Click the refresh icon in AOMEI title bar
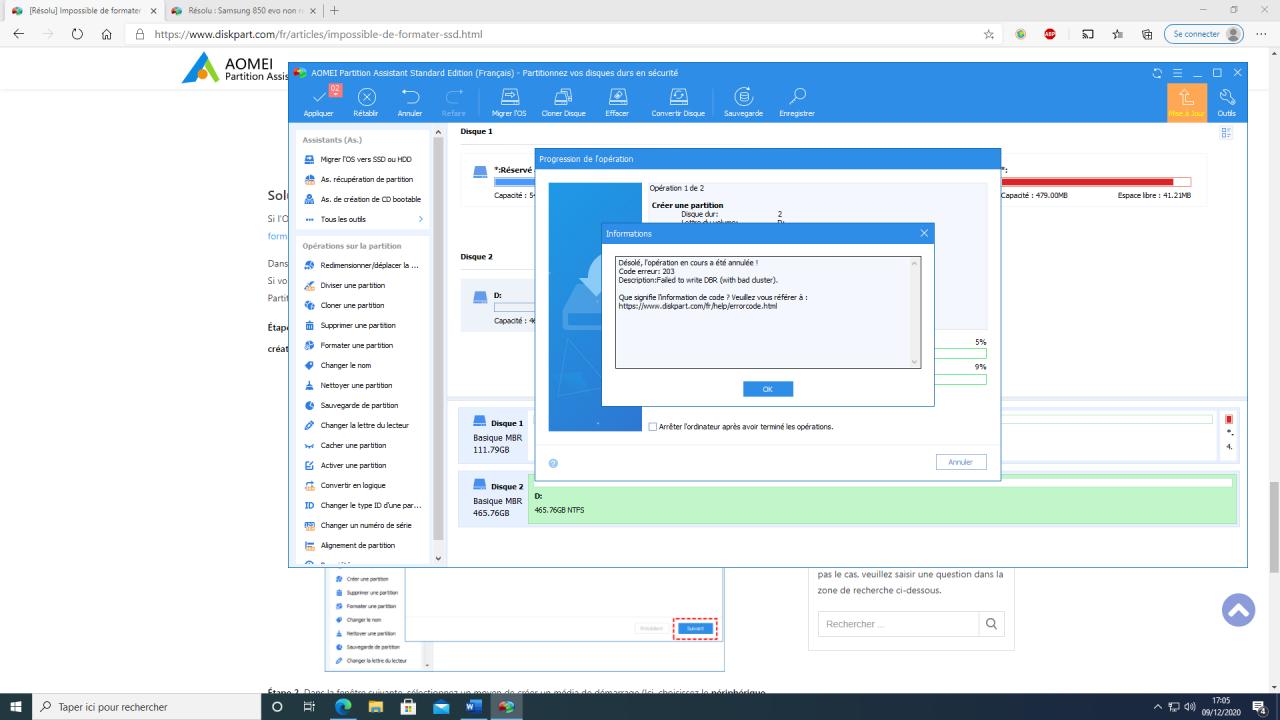1280x720 pixels. click(x=1158, y=73)
